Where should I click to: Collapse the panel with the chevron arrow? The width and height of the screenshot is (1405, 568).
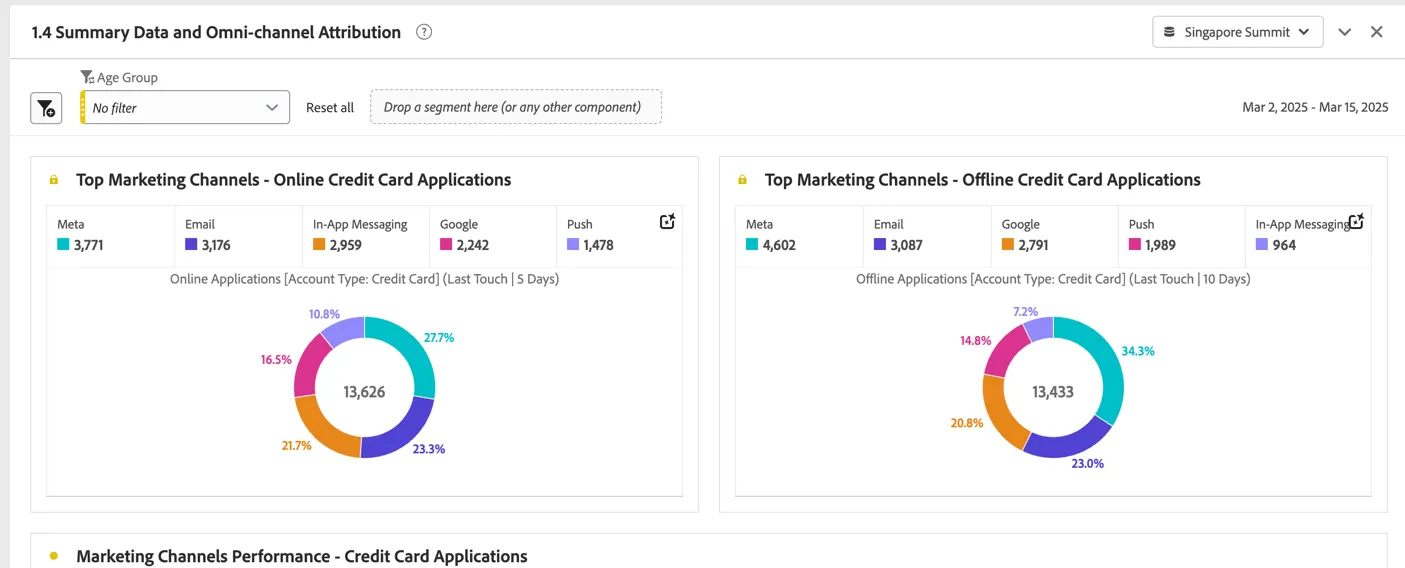(1345, 32)
